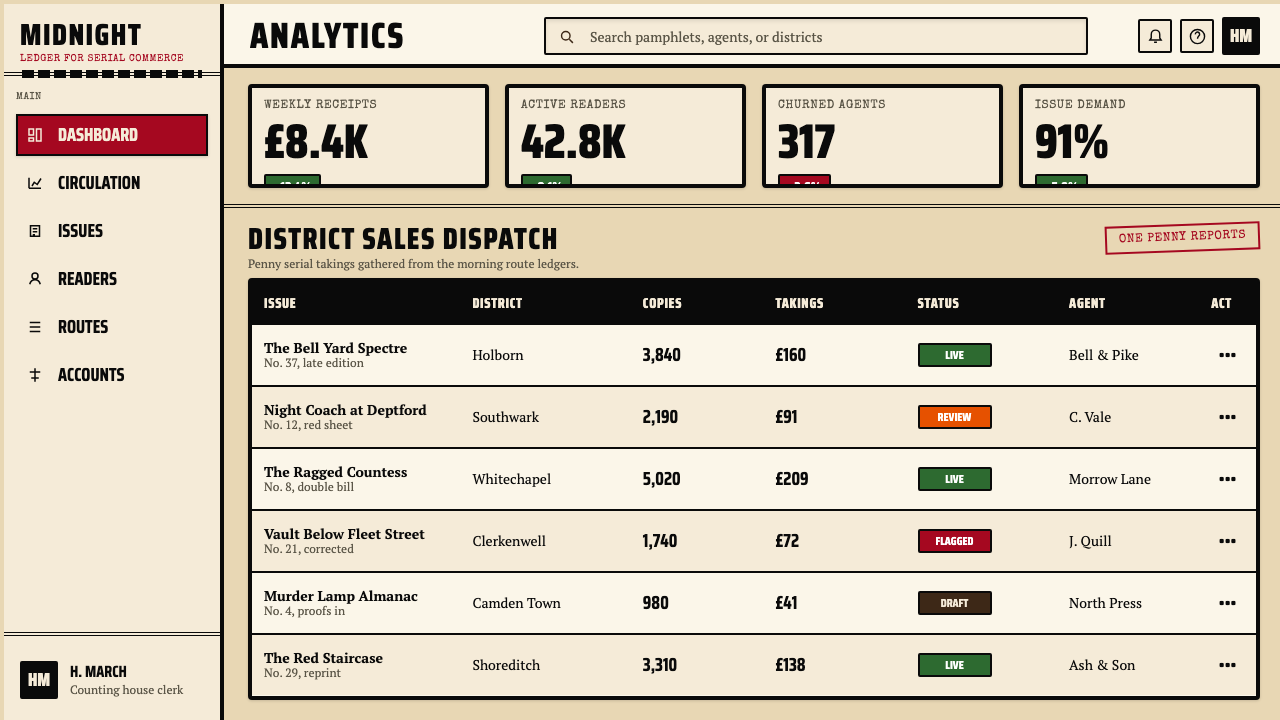The image size is (1280, 720).
Task: Open the Churned Agents card
Action: click(x=882, y=136)
